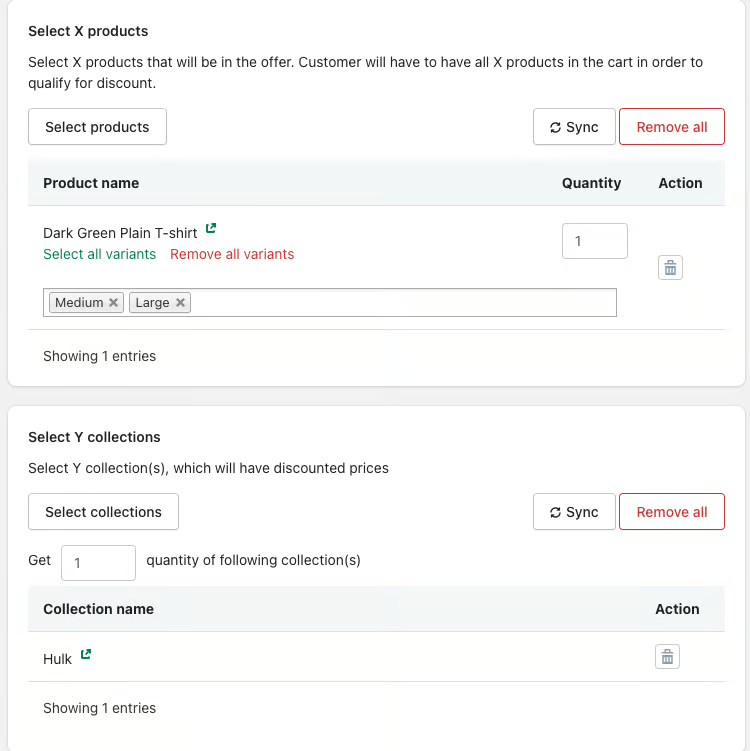This screenshot has height=751, width=750.
Task: Open the Select collections picker
Action: [x=103, y=512]
